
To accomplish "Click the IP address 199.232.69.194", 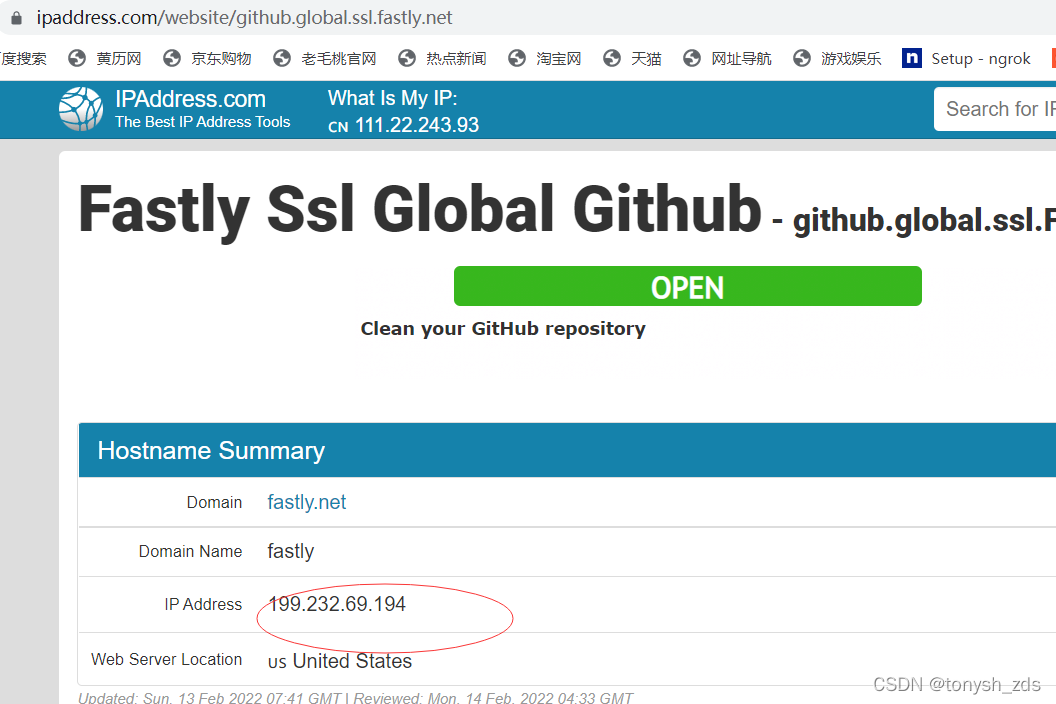I will tap(337, 604).
